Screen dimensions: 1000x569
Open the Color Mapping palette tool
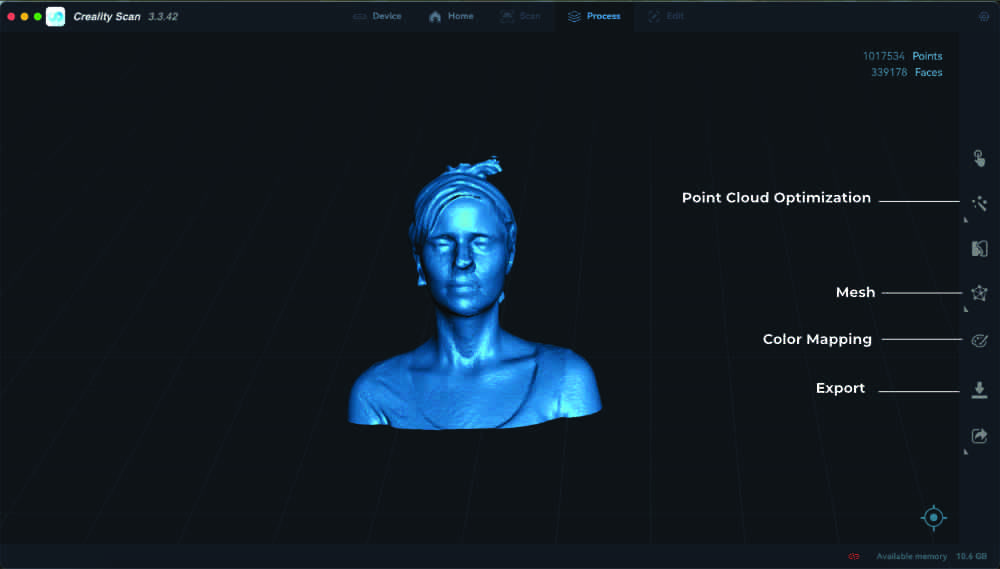(x=979, y=340)
